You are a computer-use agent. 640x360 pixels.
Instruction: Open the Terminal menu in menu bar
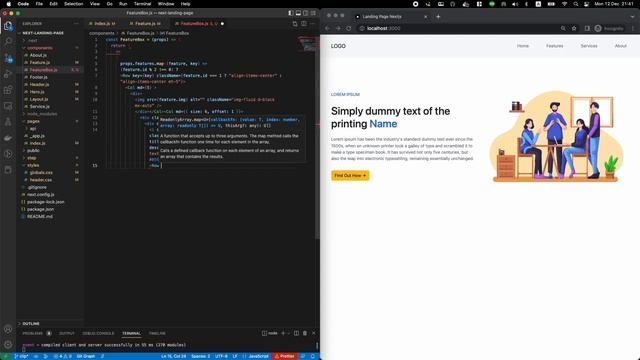pyautogui.click(x=142, y=4)
